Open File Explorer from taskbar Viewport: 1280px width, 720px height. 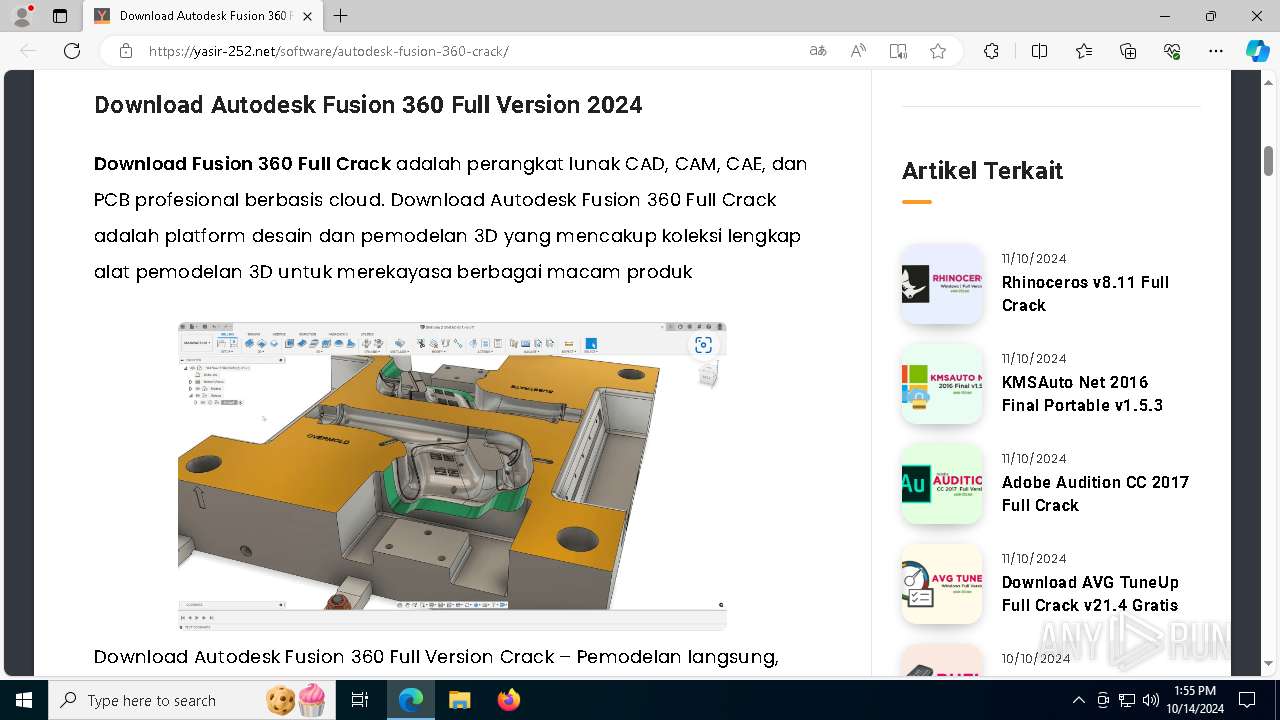coord(459,700)
